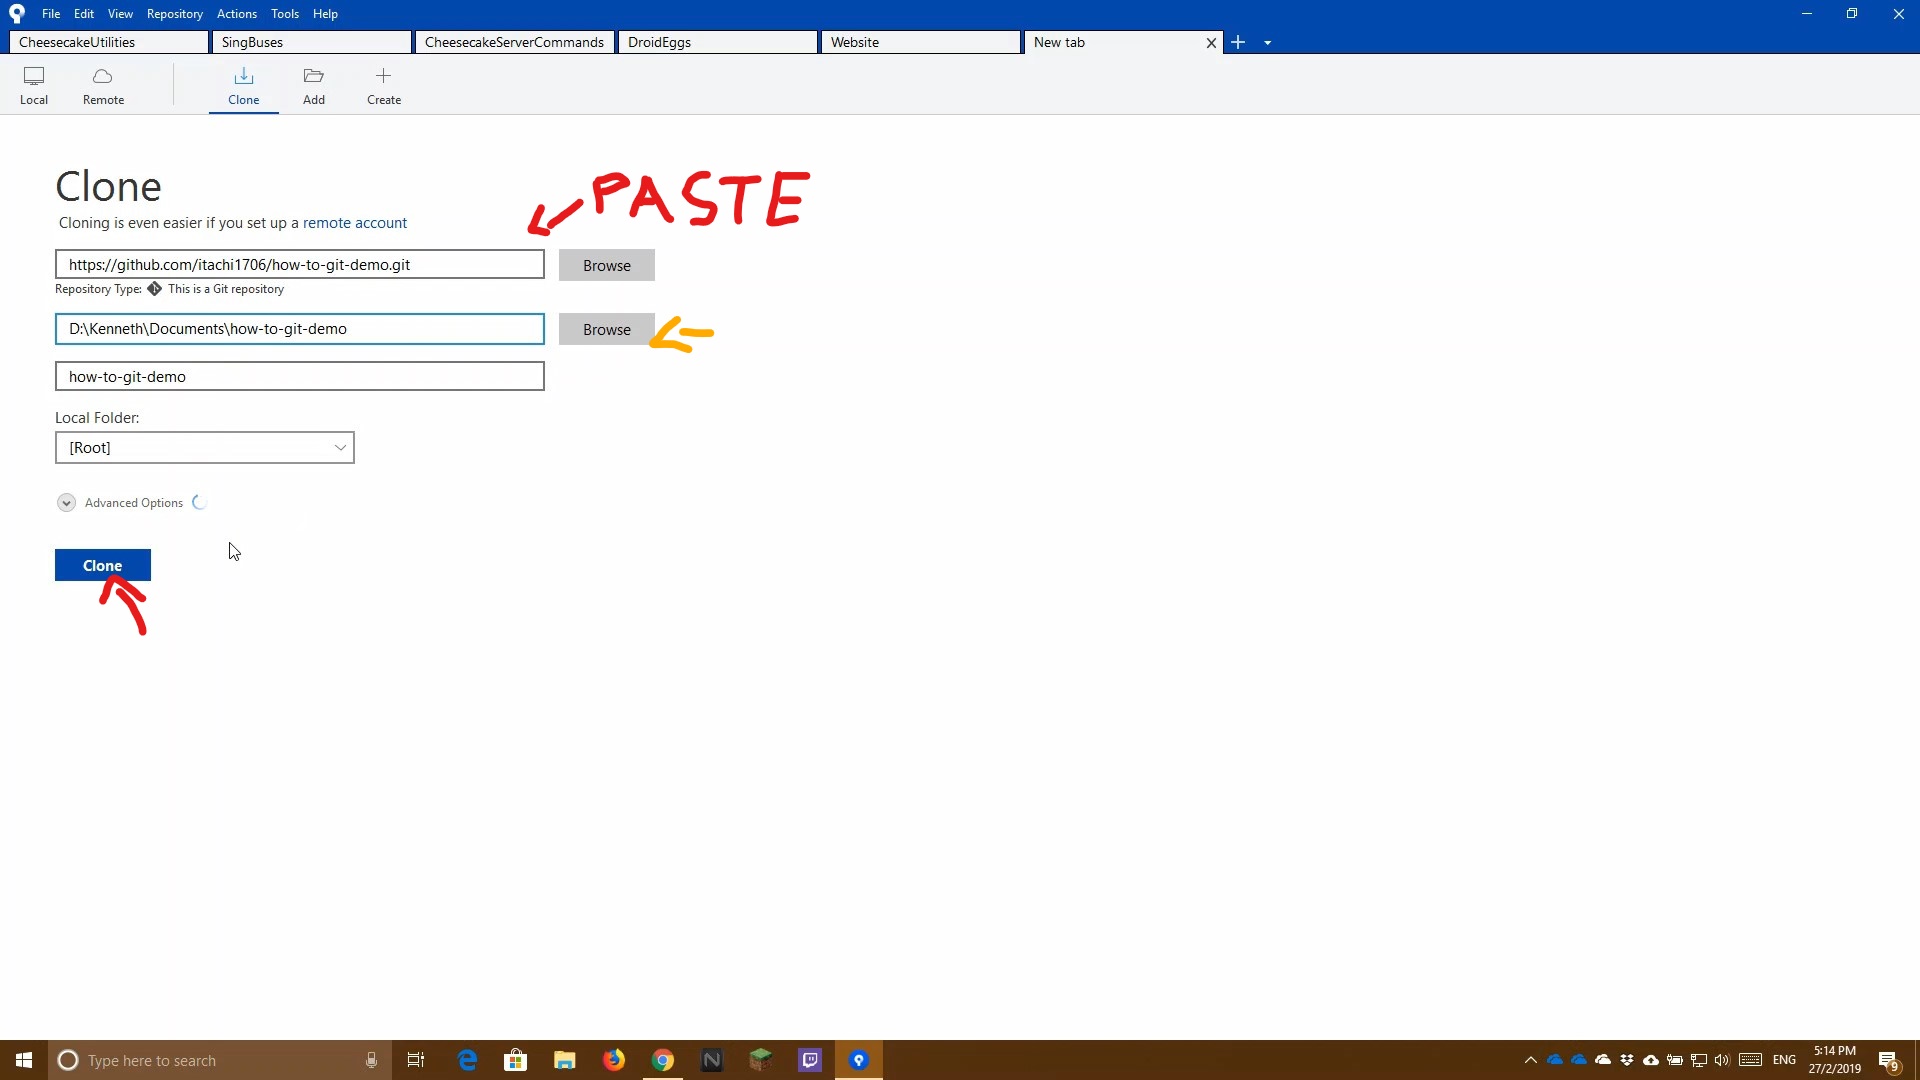Click the Clone toolbar icon

244,84
